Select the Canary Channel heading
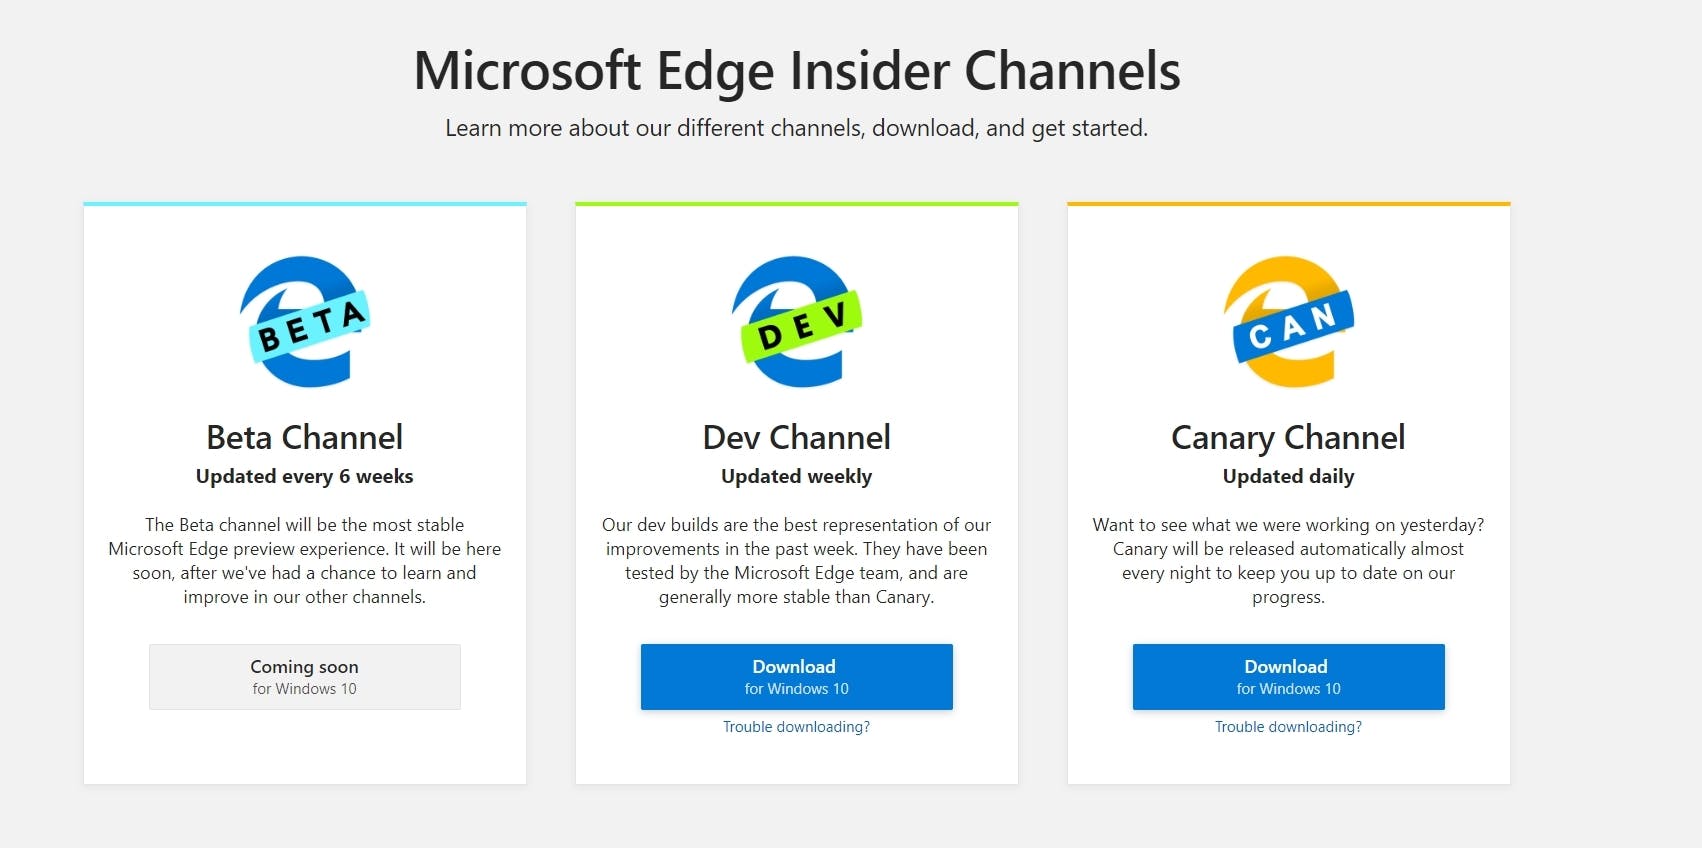Viewport: 1702px width, 848px height. click(1289, 438)
